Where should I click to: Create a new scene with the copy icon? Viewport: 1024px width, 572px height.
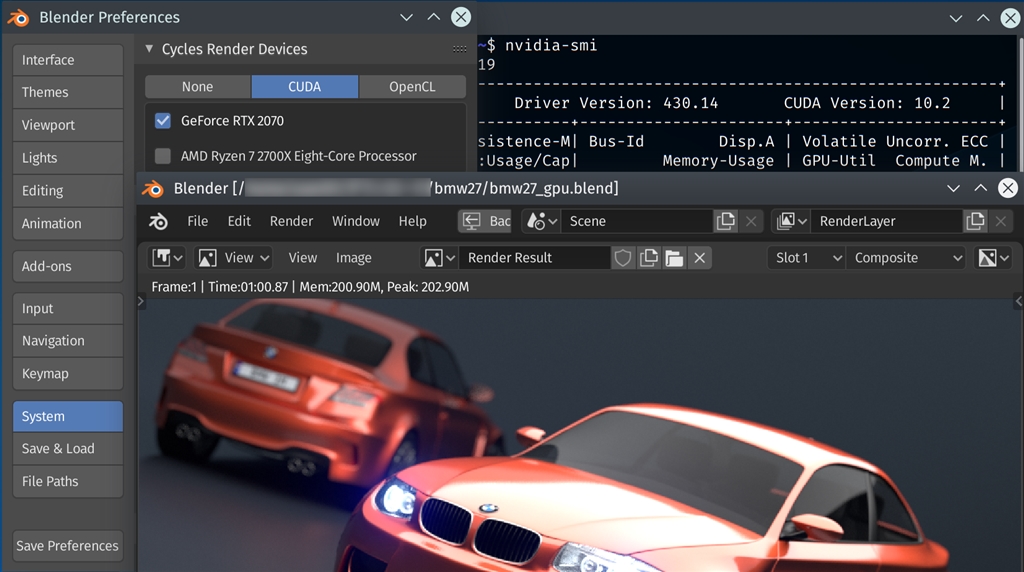(x=726, y=221)
